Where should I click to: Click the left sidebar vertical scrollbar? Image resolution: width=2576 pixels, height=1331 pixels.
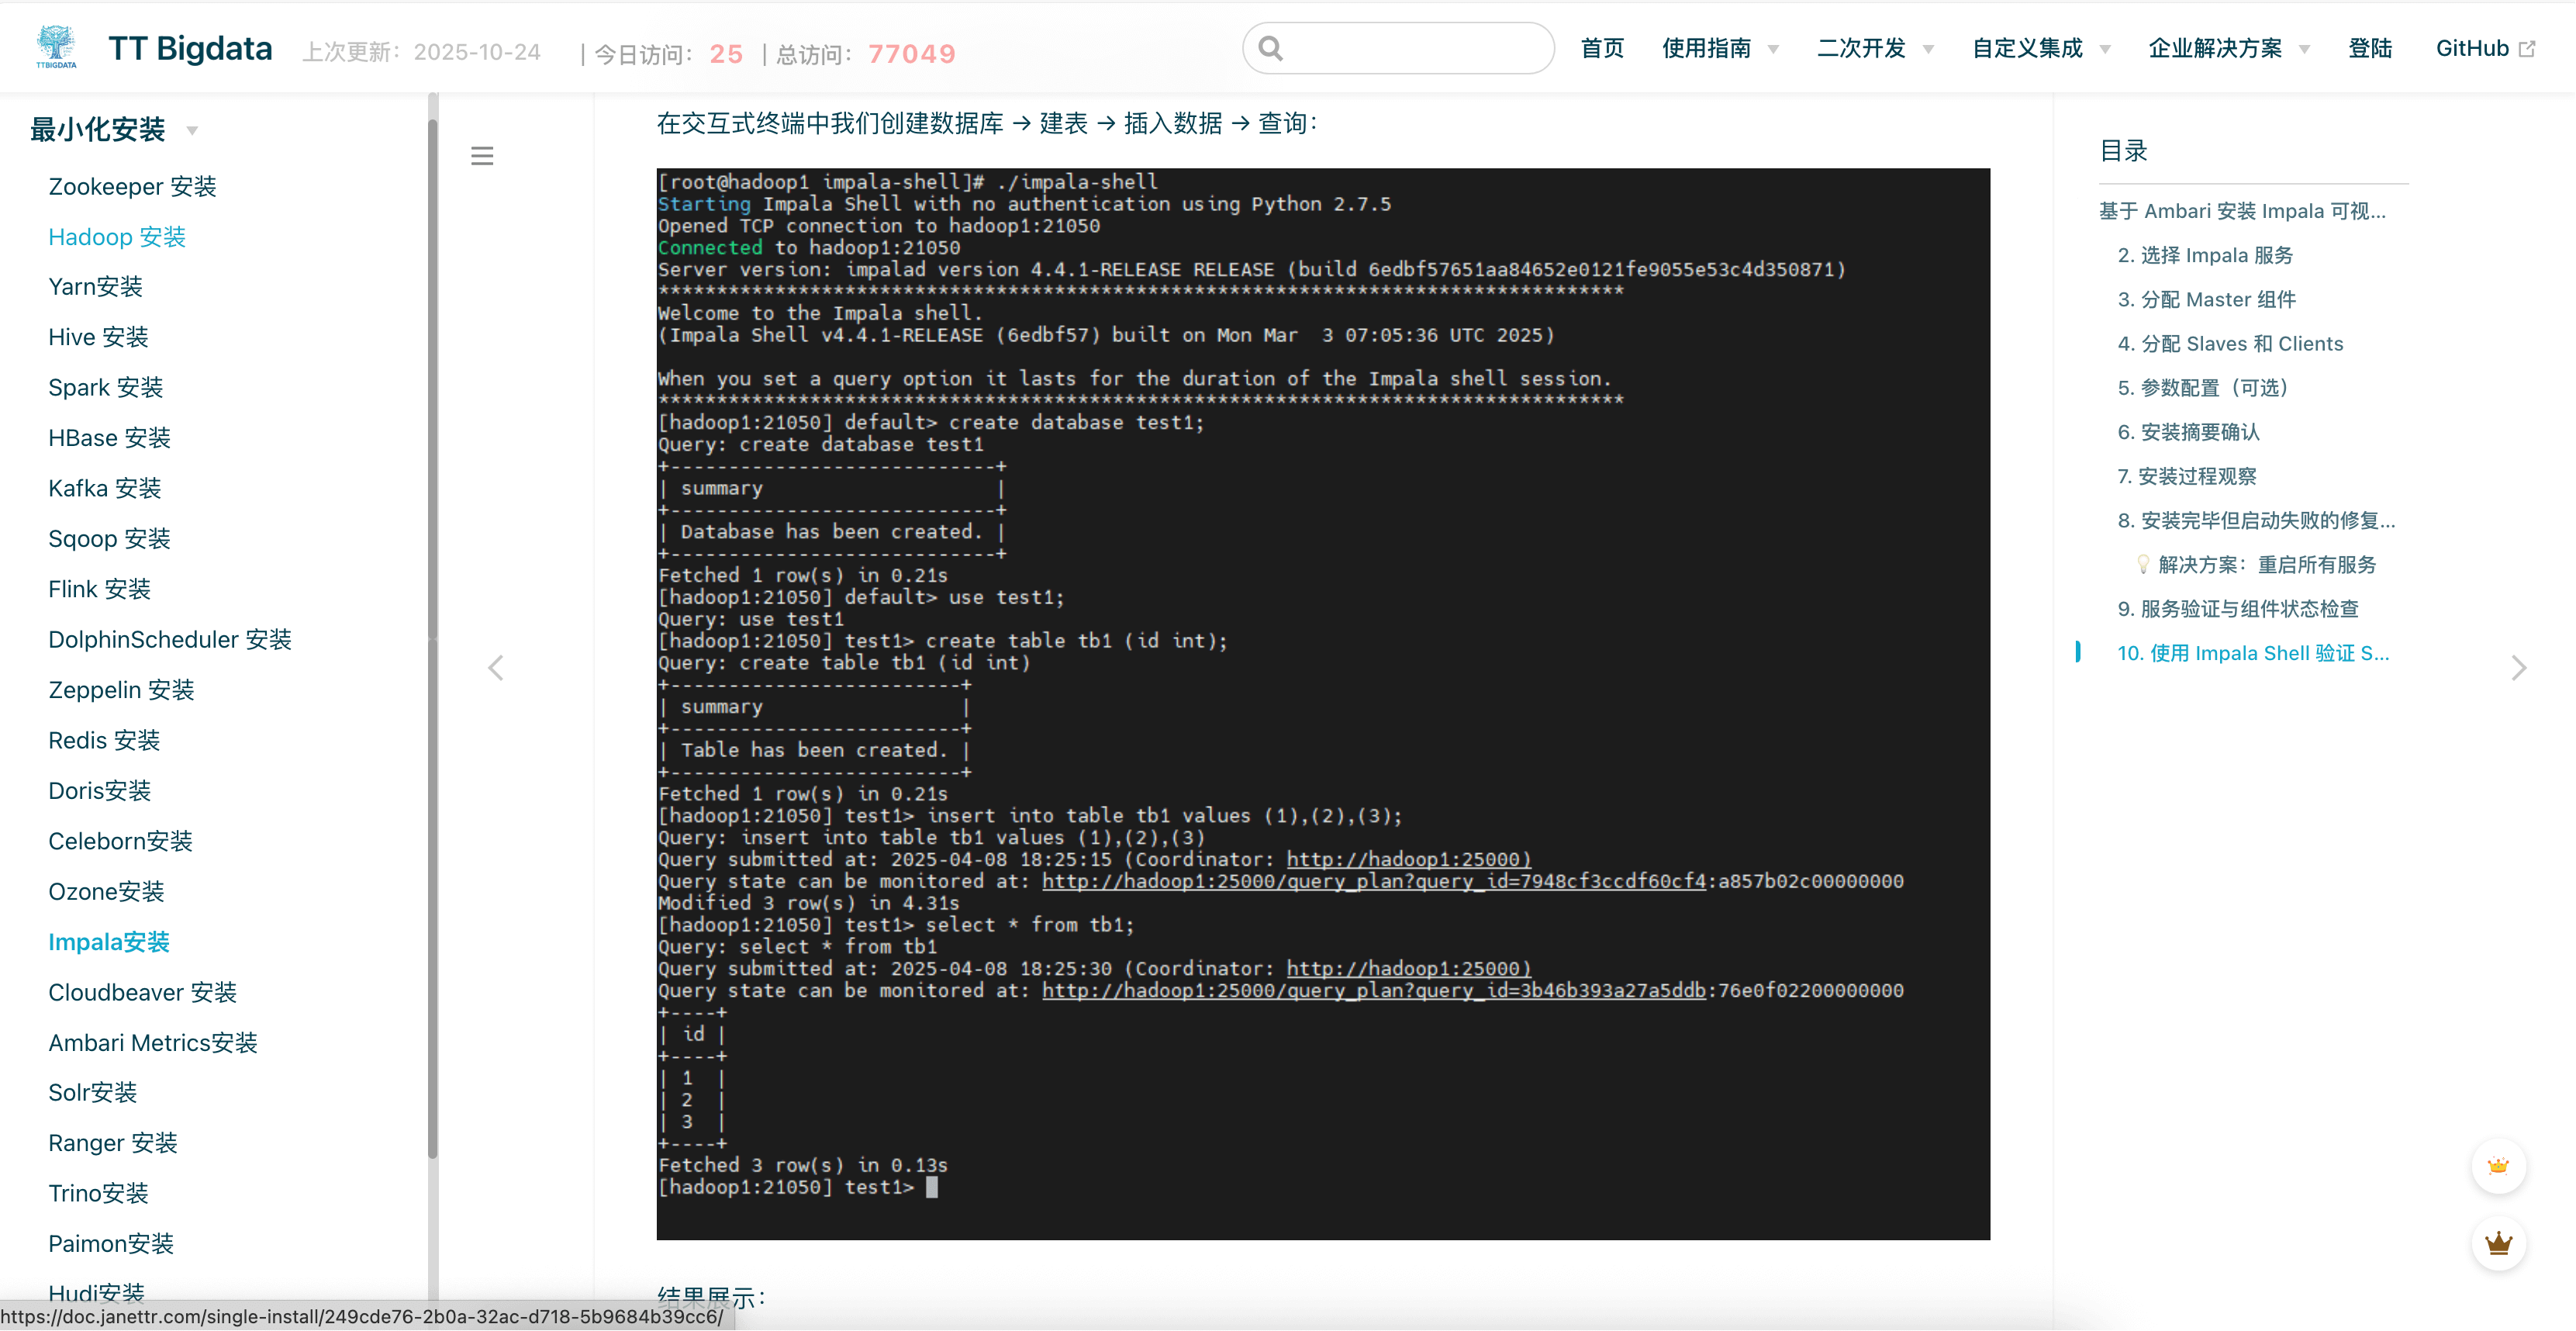(433, 640)
